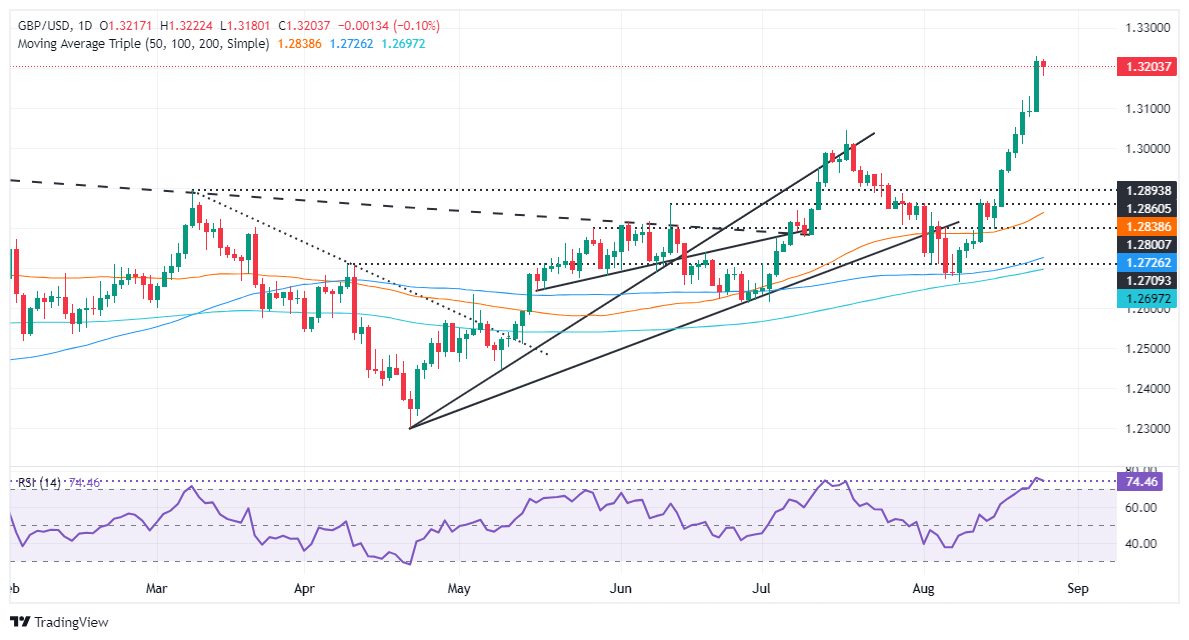Click the TradingView logo icon

[20, 622]
